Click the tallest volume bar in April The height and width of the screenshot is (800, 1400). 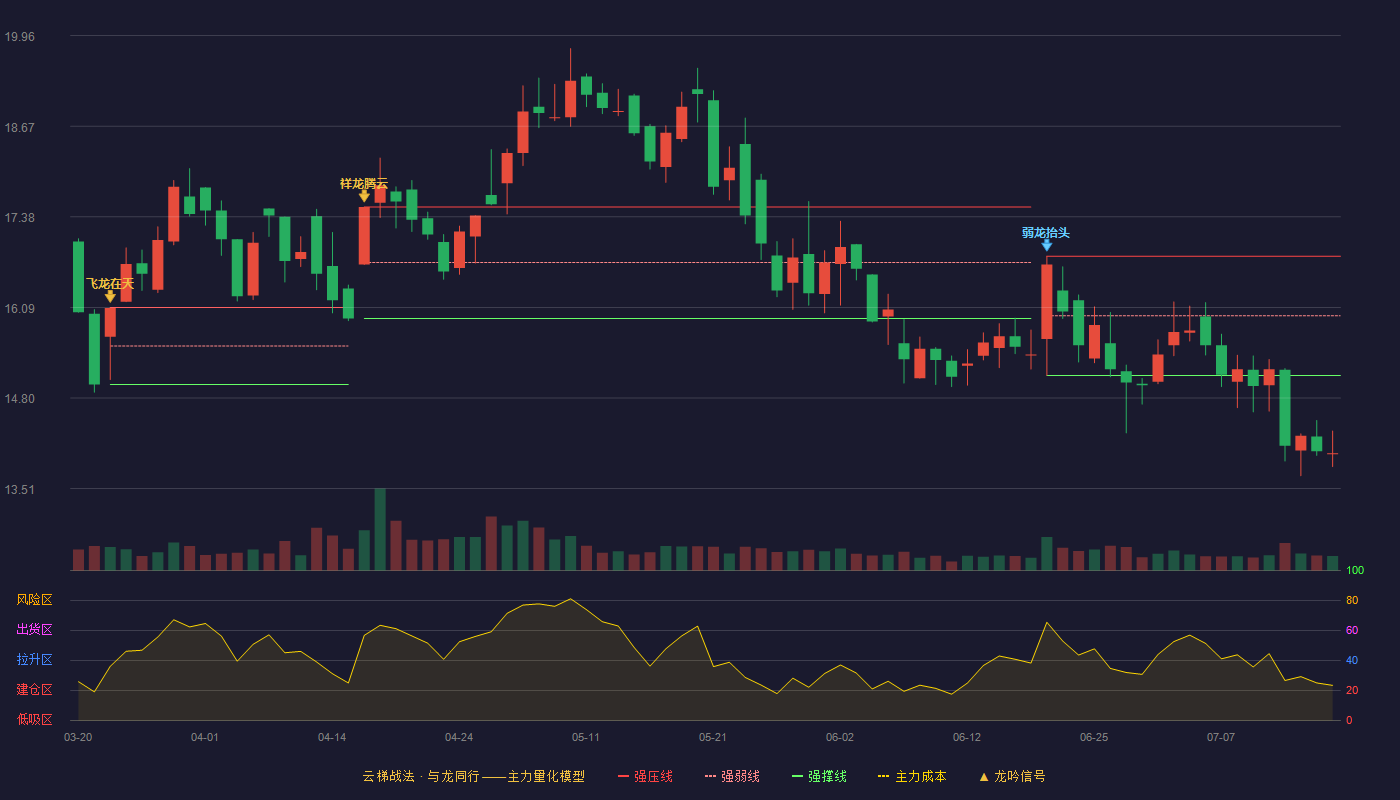coord(380,529)
